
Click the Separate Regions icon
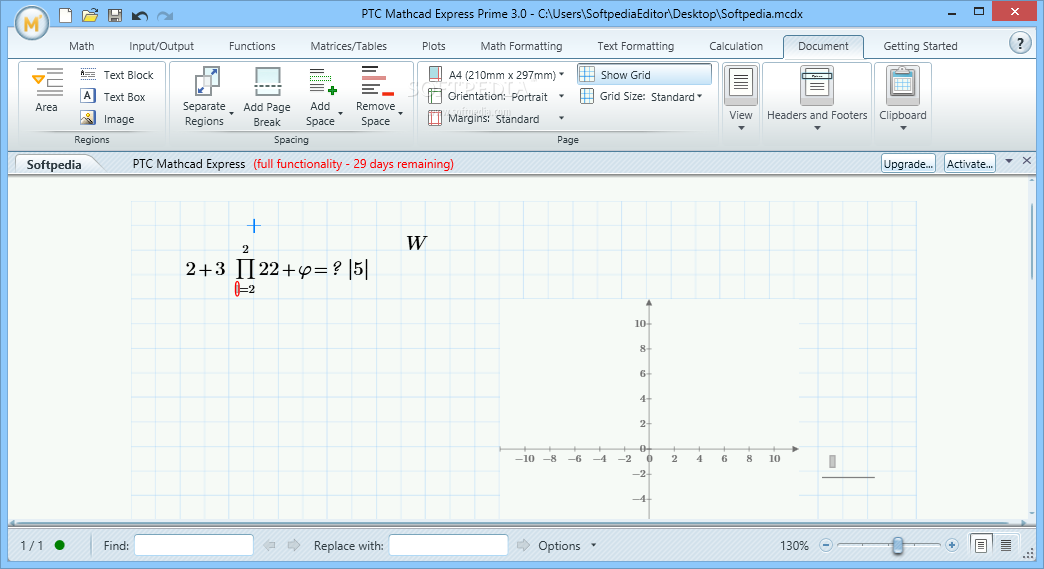click(207, 81)
